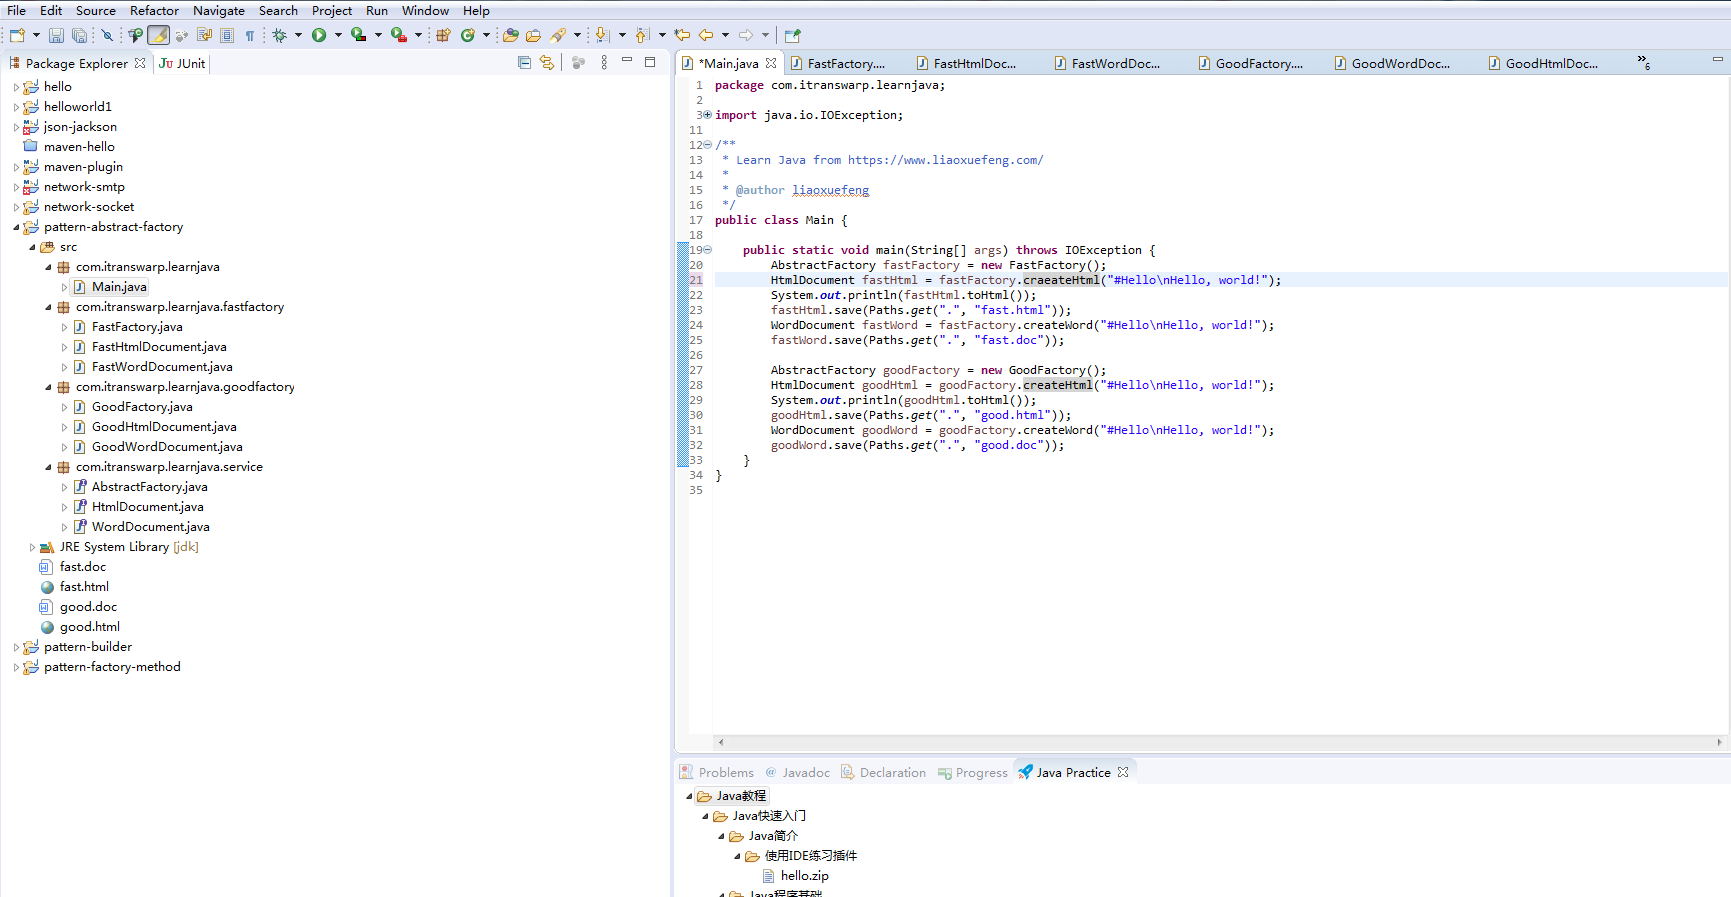
Task: Switch to FastHtmlDoc... editor tab
Action: pos(965,63)
